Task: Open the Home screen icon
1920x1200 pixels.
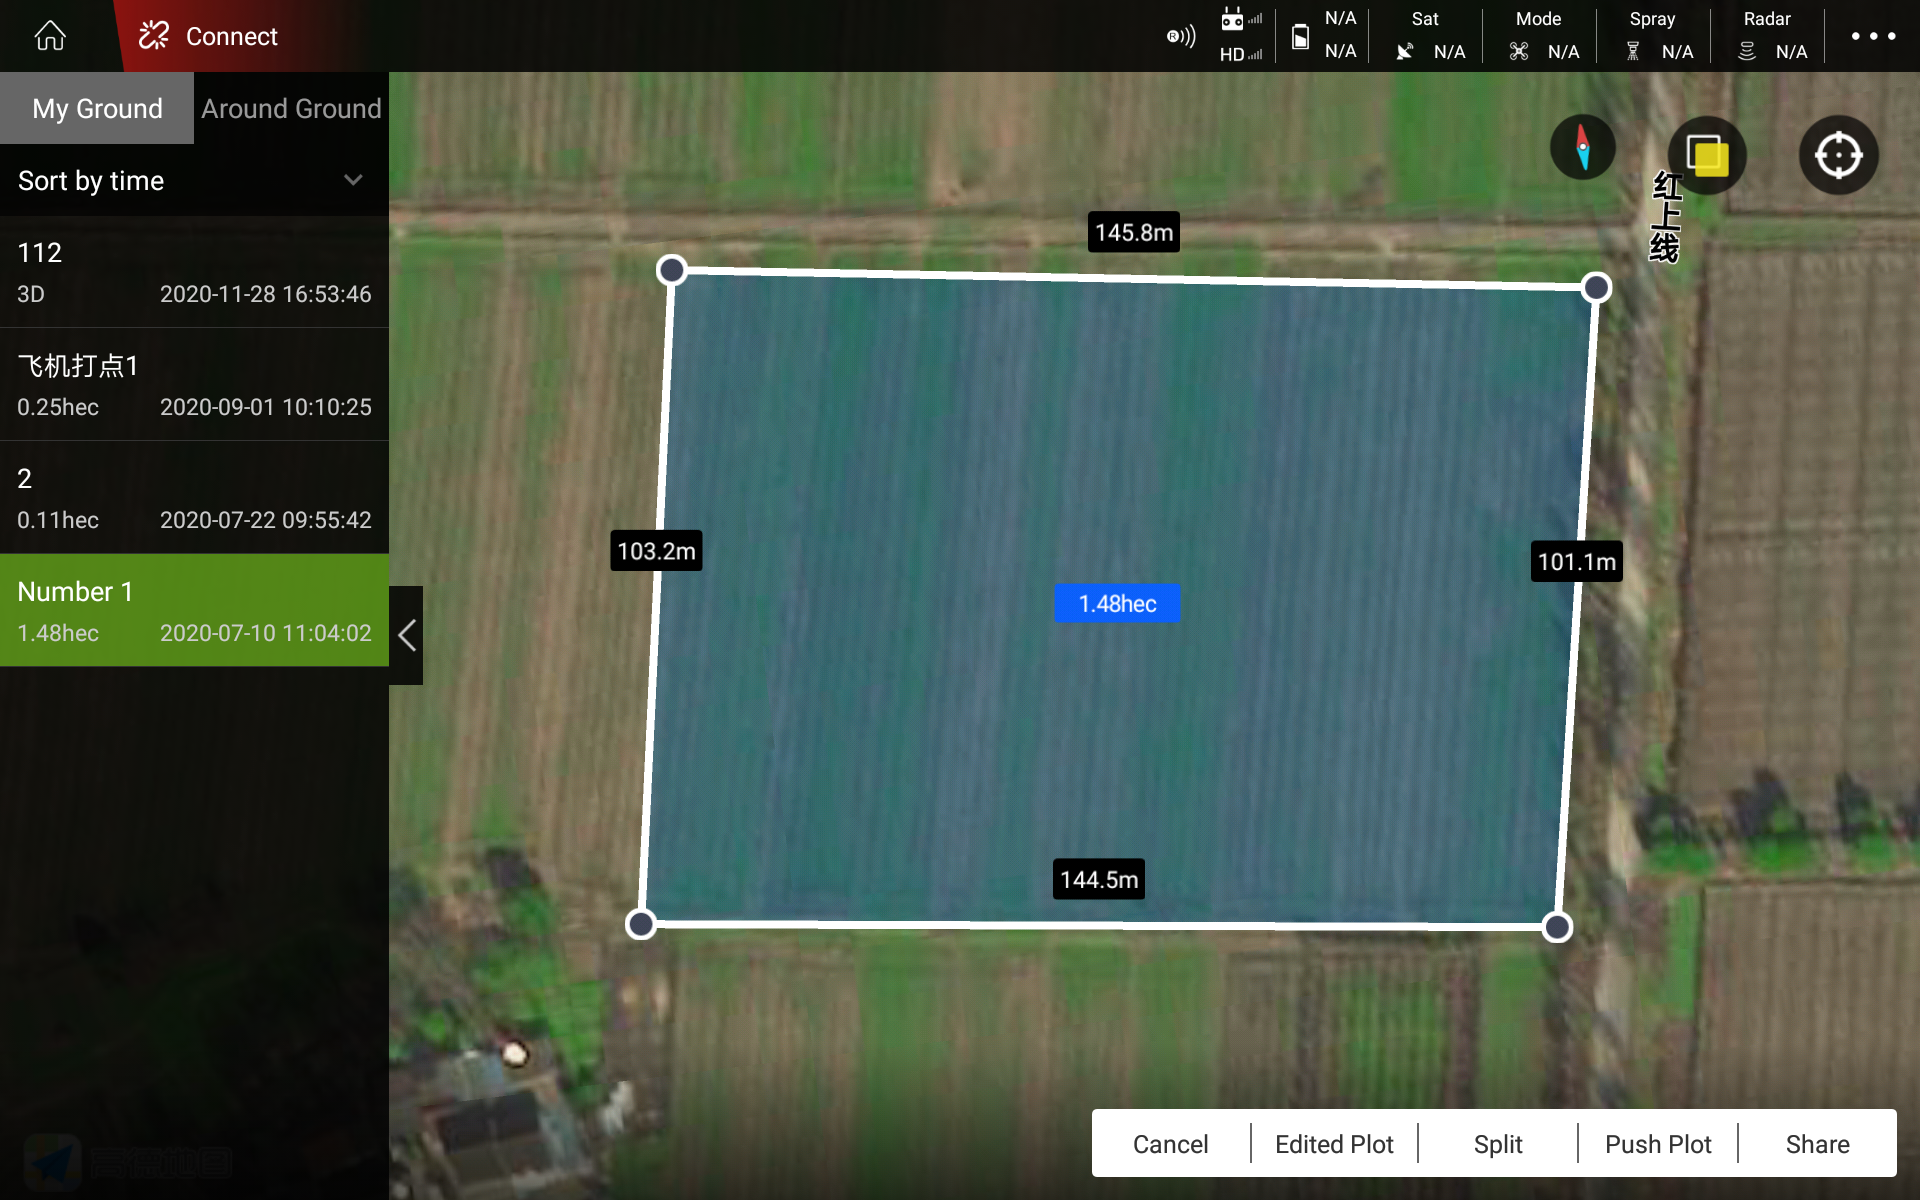Action: (x=49, y=35)
